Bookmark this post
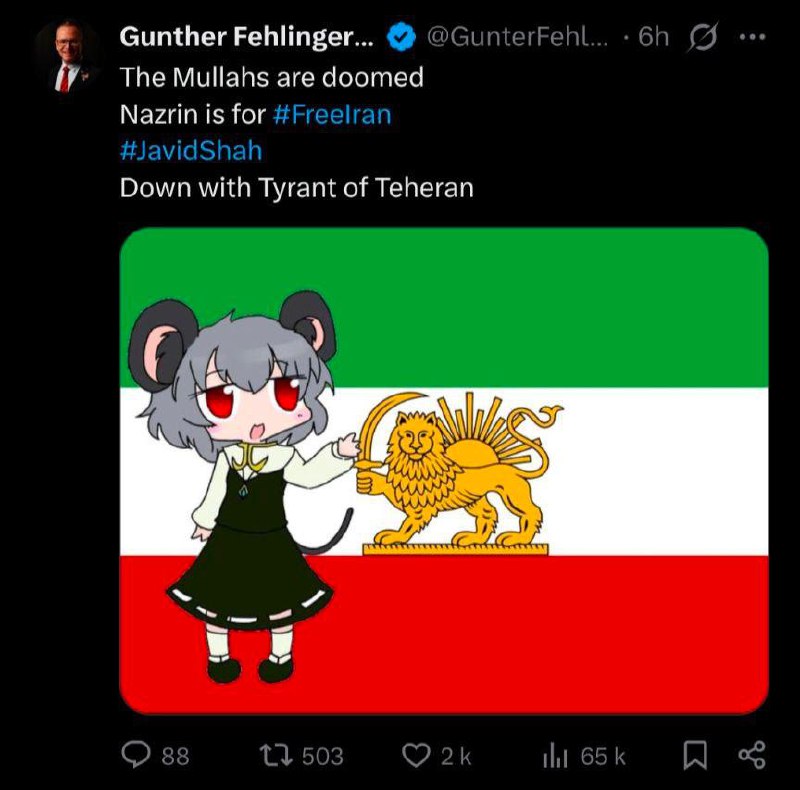This screenshot has height=790, width=800. coord(695,756)
